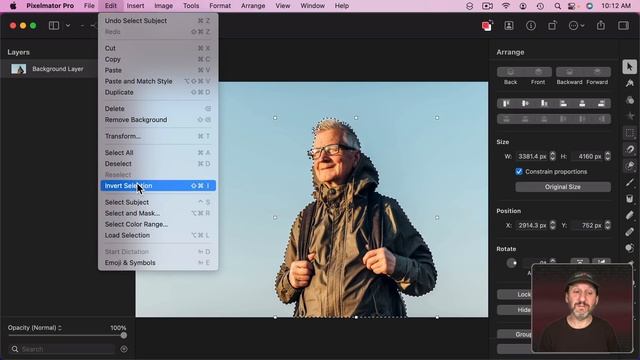Click the crop rotate toolbar icon

click(x=552, y=26)
